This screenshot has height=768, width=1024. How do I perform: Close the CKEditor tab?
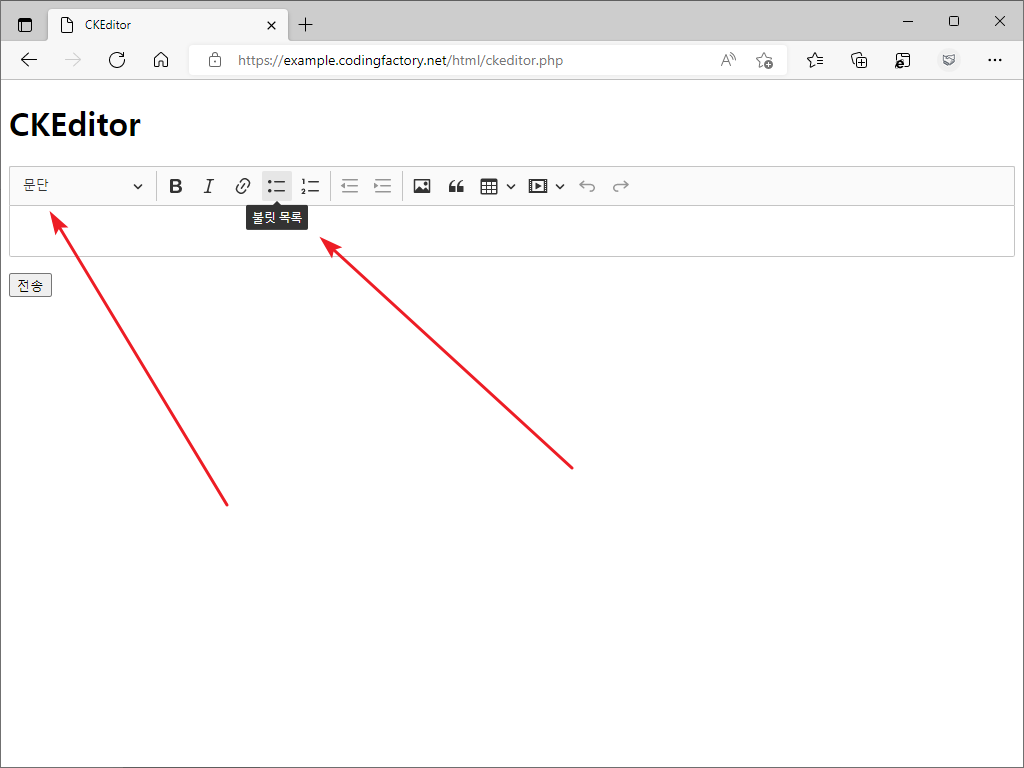point(272,25)
